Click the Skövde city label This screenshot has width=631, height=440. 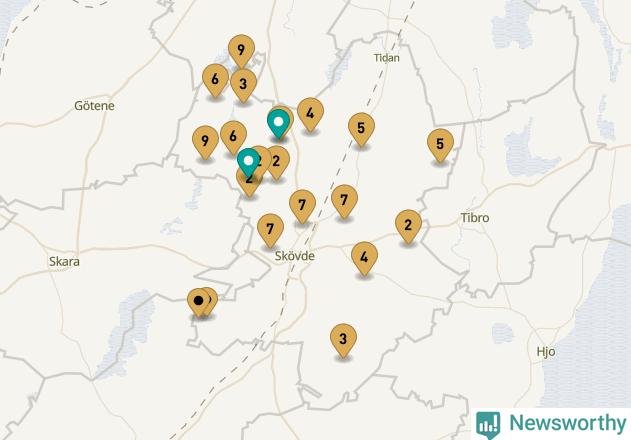295,256
